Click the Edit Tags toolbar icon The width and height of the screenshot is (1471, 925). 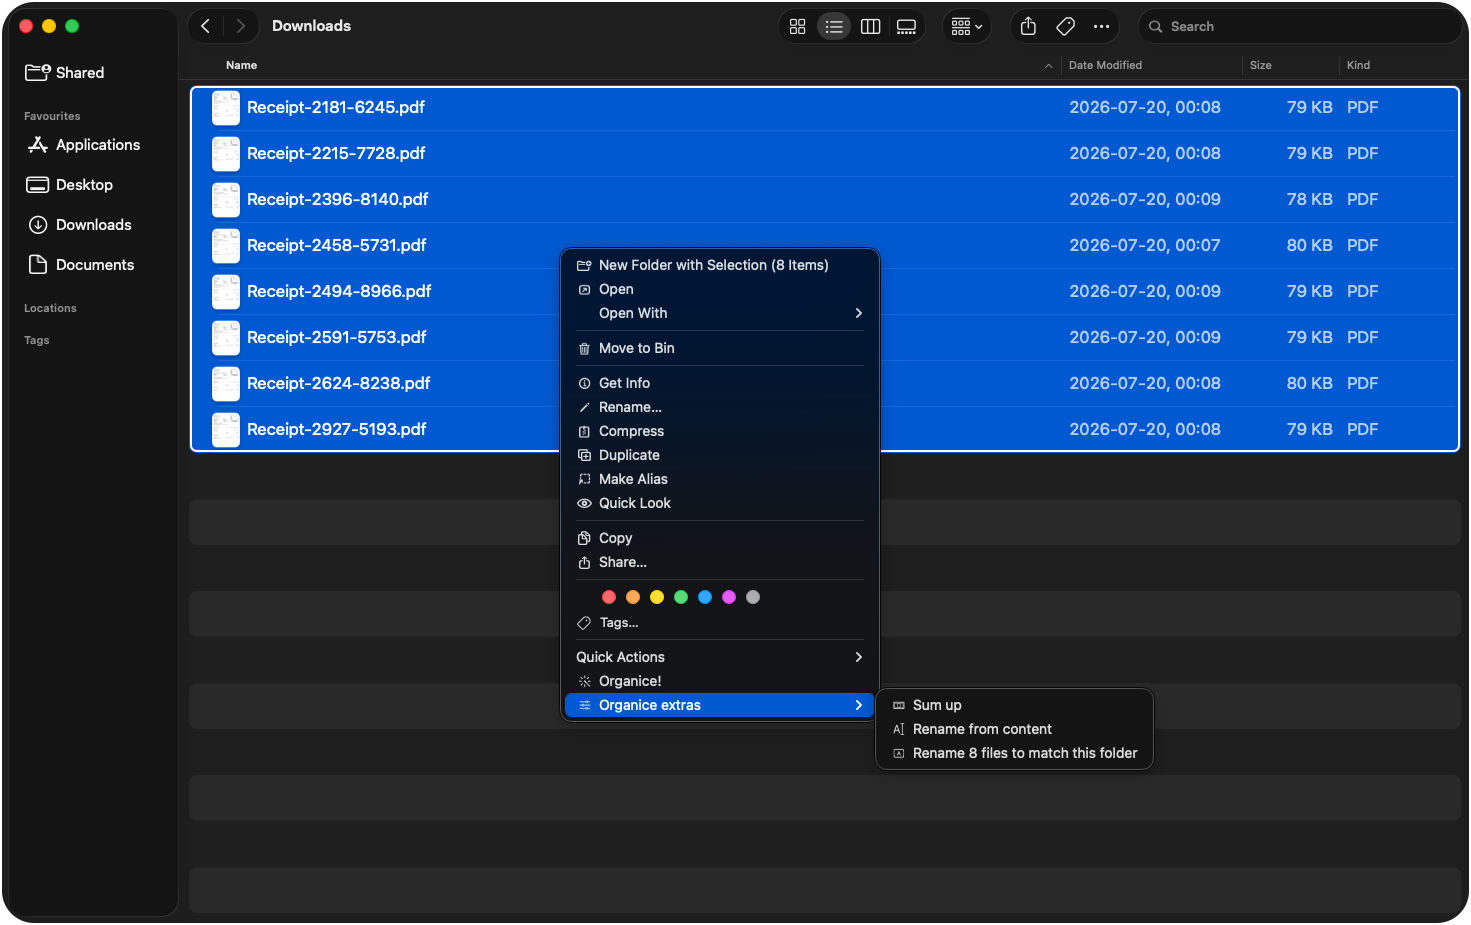click(x=1066, y=27)
